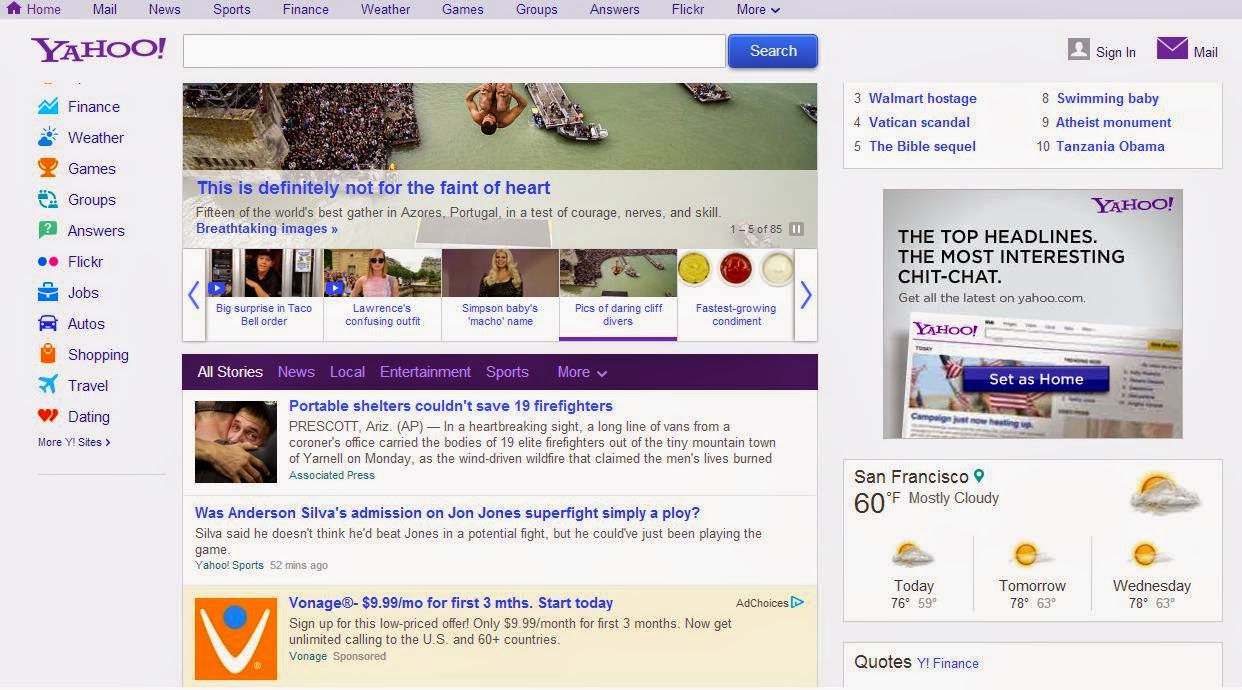The width and height of the screenshot is (1242, 690).
Task: Expand the More dropdown in stories tab bar
Action: 582,372
